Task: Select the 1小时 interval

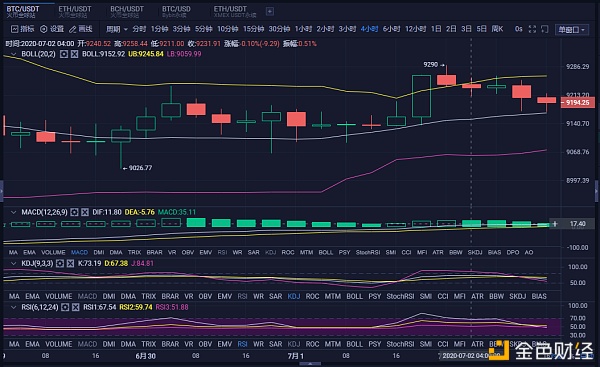Action: [x=303, y=29]
